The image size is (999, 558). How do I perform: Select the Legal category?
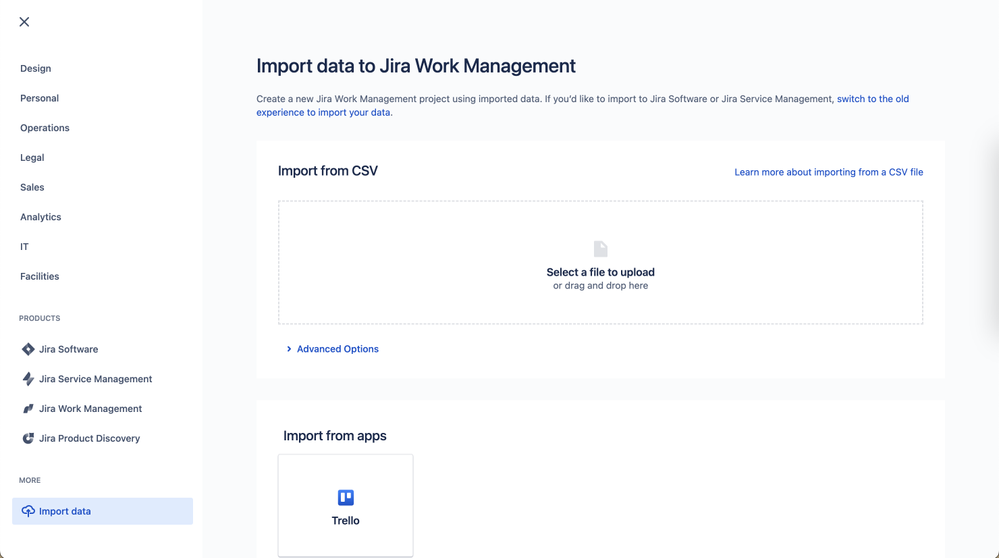click(x=32, y=157)
